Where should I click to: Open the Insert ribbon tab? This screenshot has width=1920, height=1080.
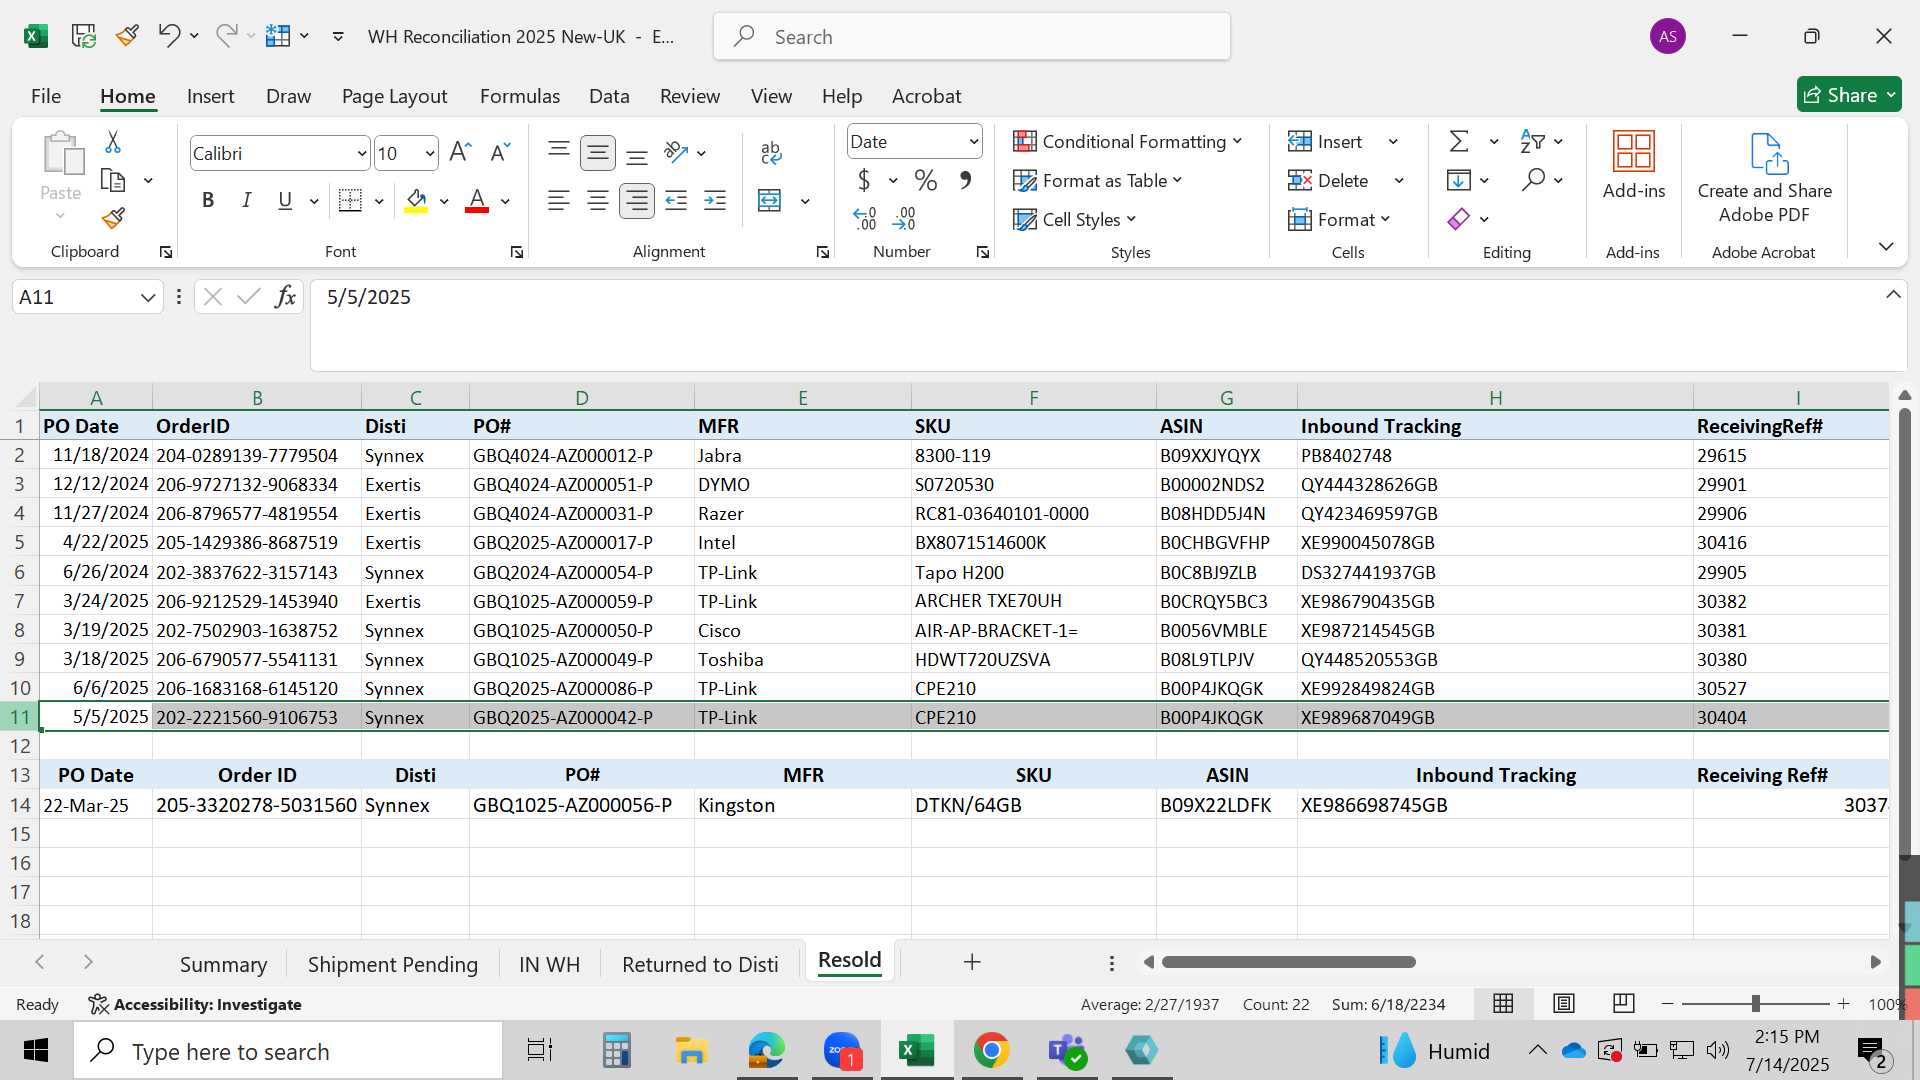click(211, 96)
